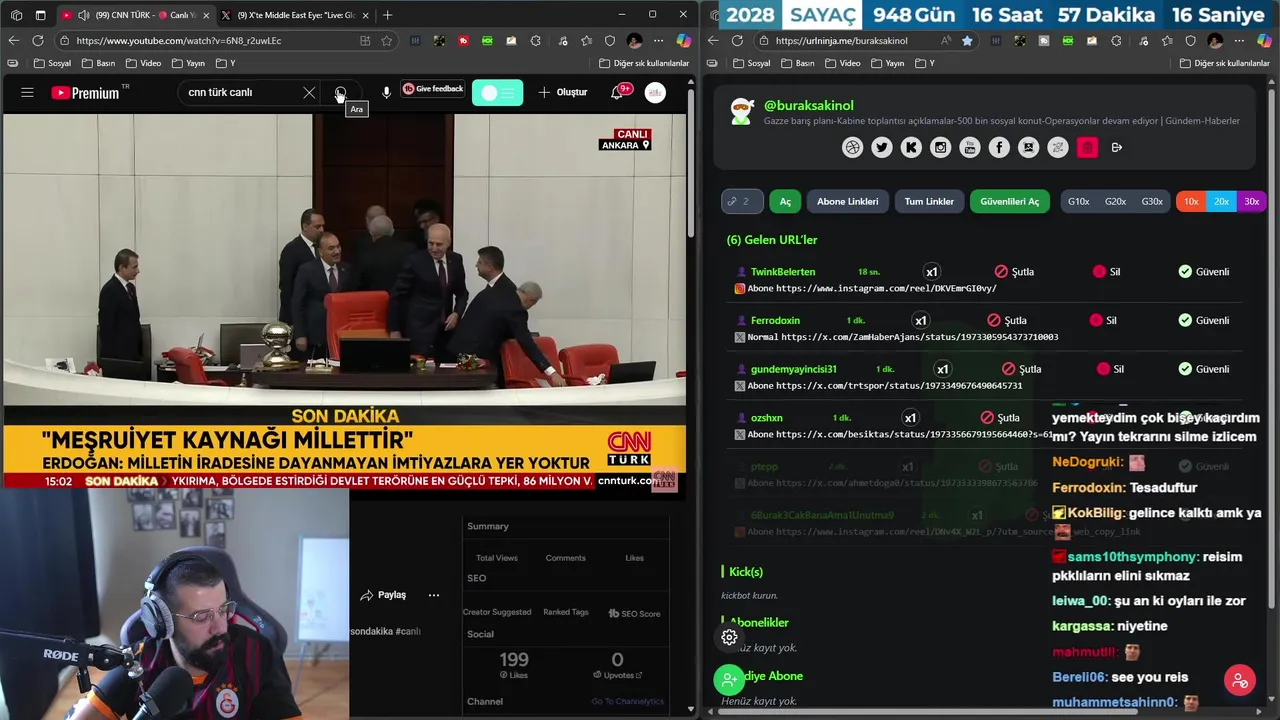Open Yayın bookmarks folder in left browser
Viewport: 1280px width, 720px height.
(x=188, y=63)
